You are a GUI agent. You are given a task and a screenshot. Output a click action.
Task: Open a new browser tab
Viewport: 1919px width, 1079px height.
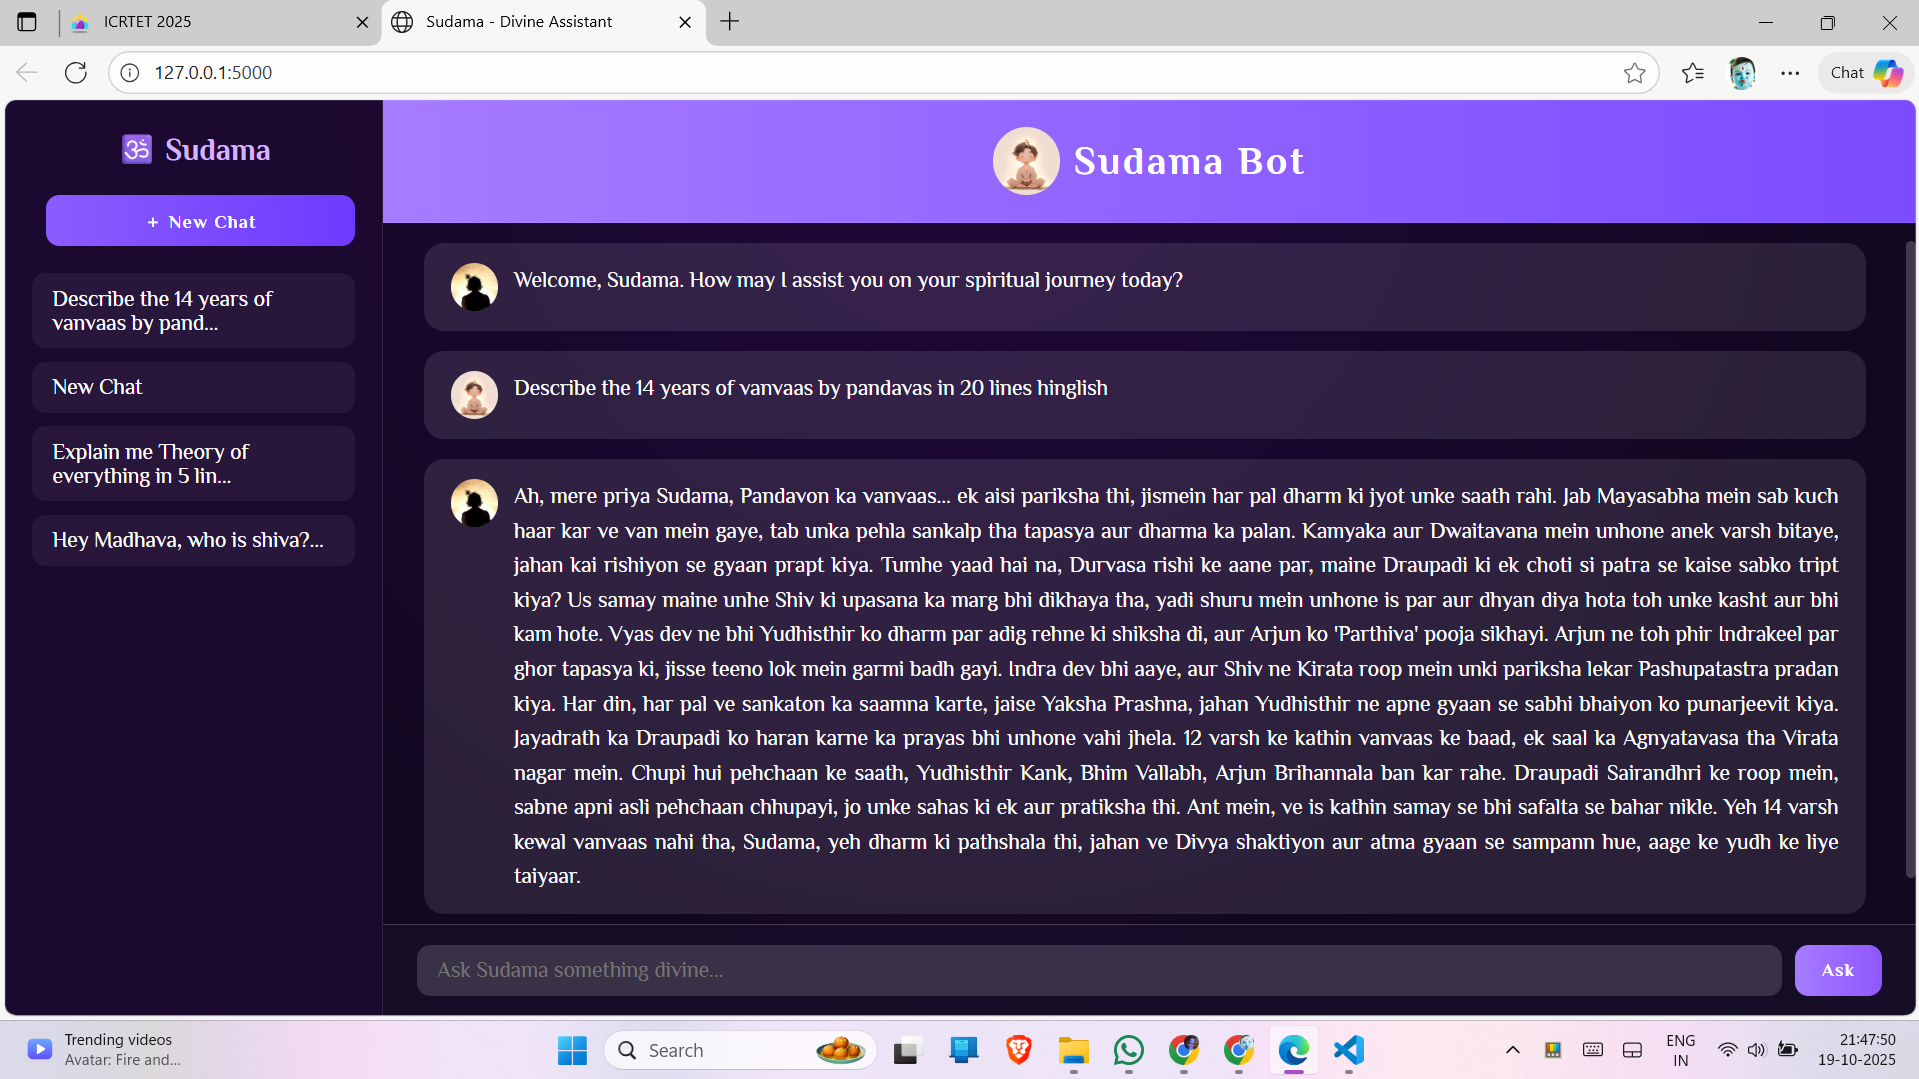(x=730, y=22)
